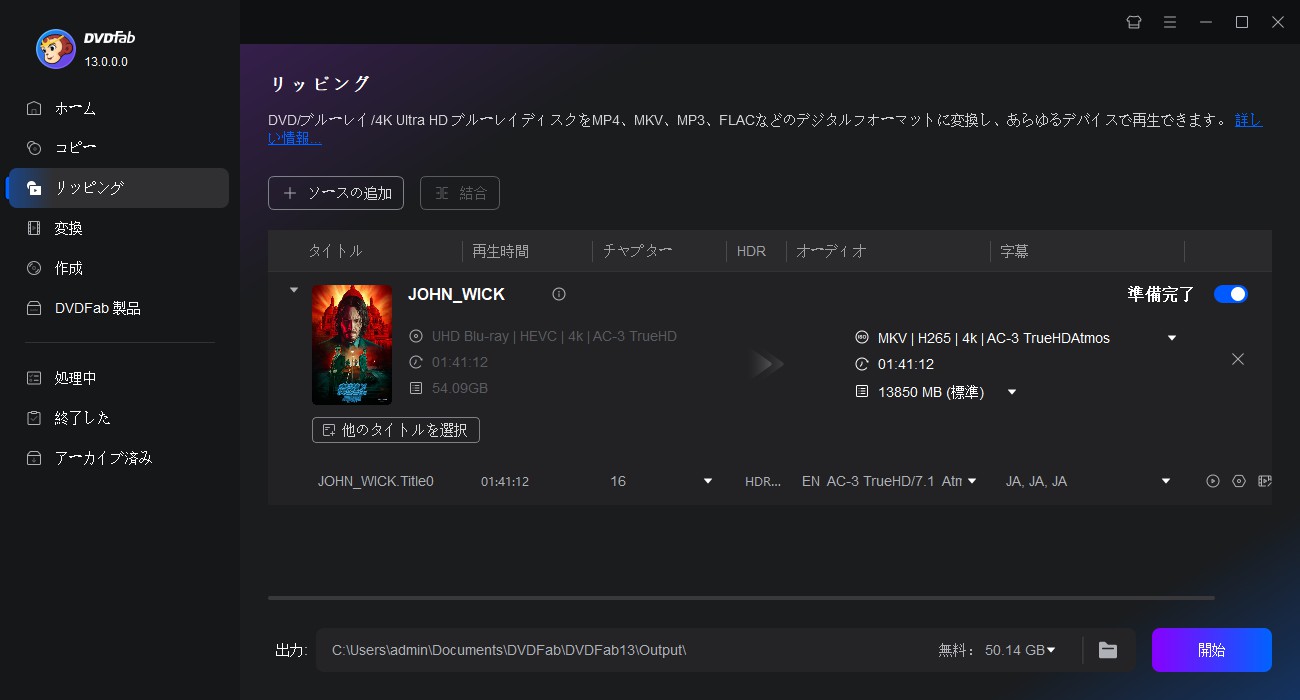Remove JOHN_WICK task with X icon
This screenshot has width=1300, height=700.
[1238, 359]
